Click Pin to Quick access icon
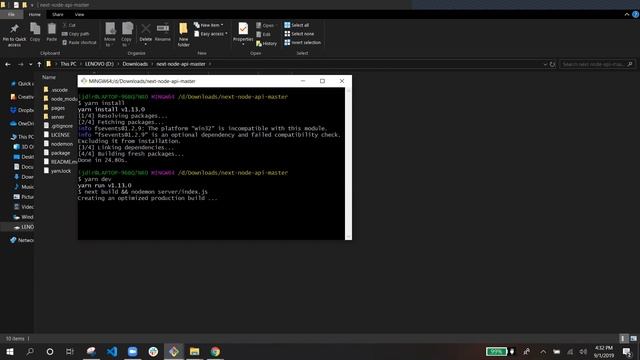Screen dimensions: 640x360 pos(14,33)
